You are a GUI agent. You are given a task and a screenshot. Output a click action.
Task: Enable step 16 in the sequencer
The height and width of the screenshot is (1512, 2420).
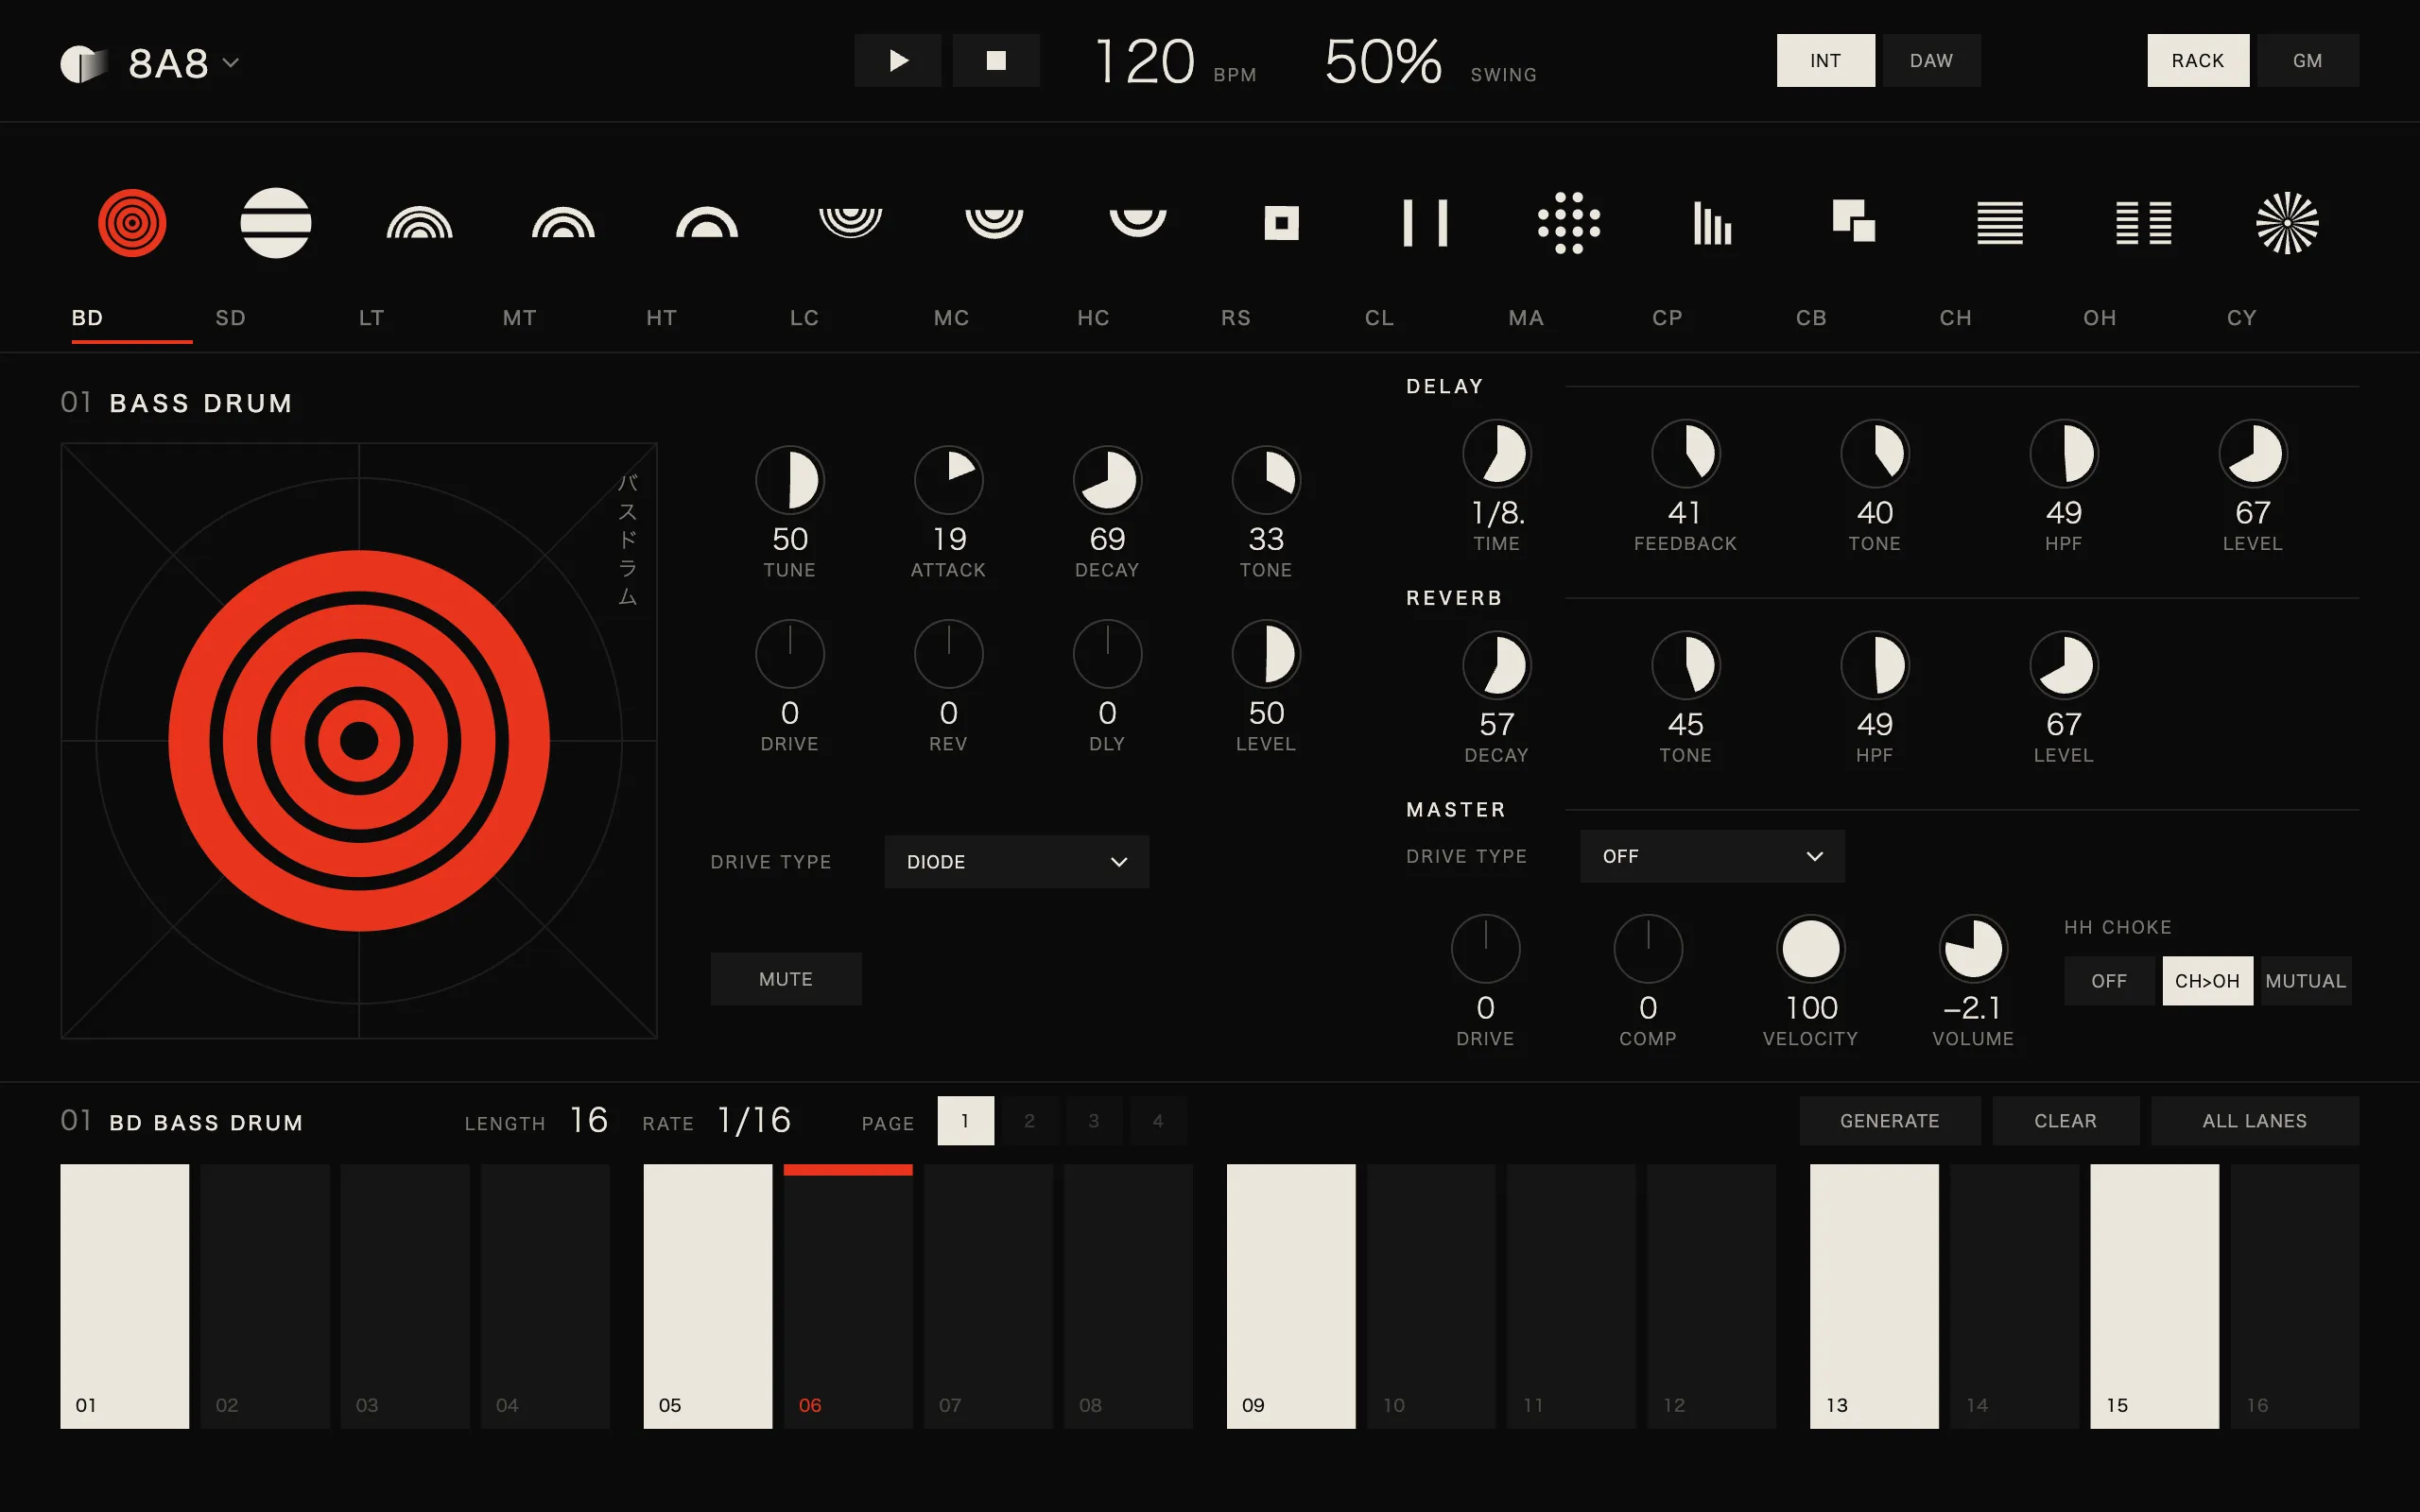click(x=2295, y=1296)
